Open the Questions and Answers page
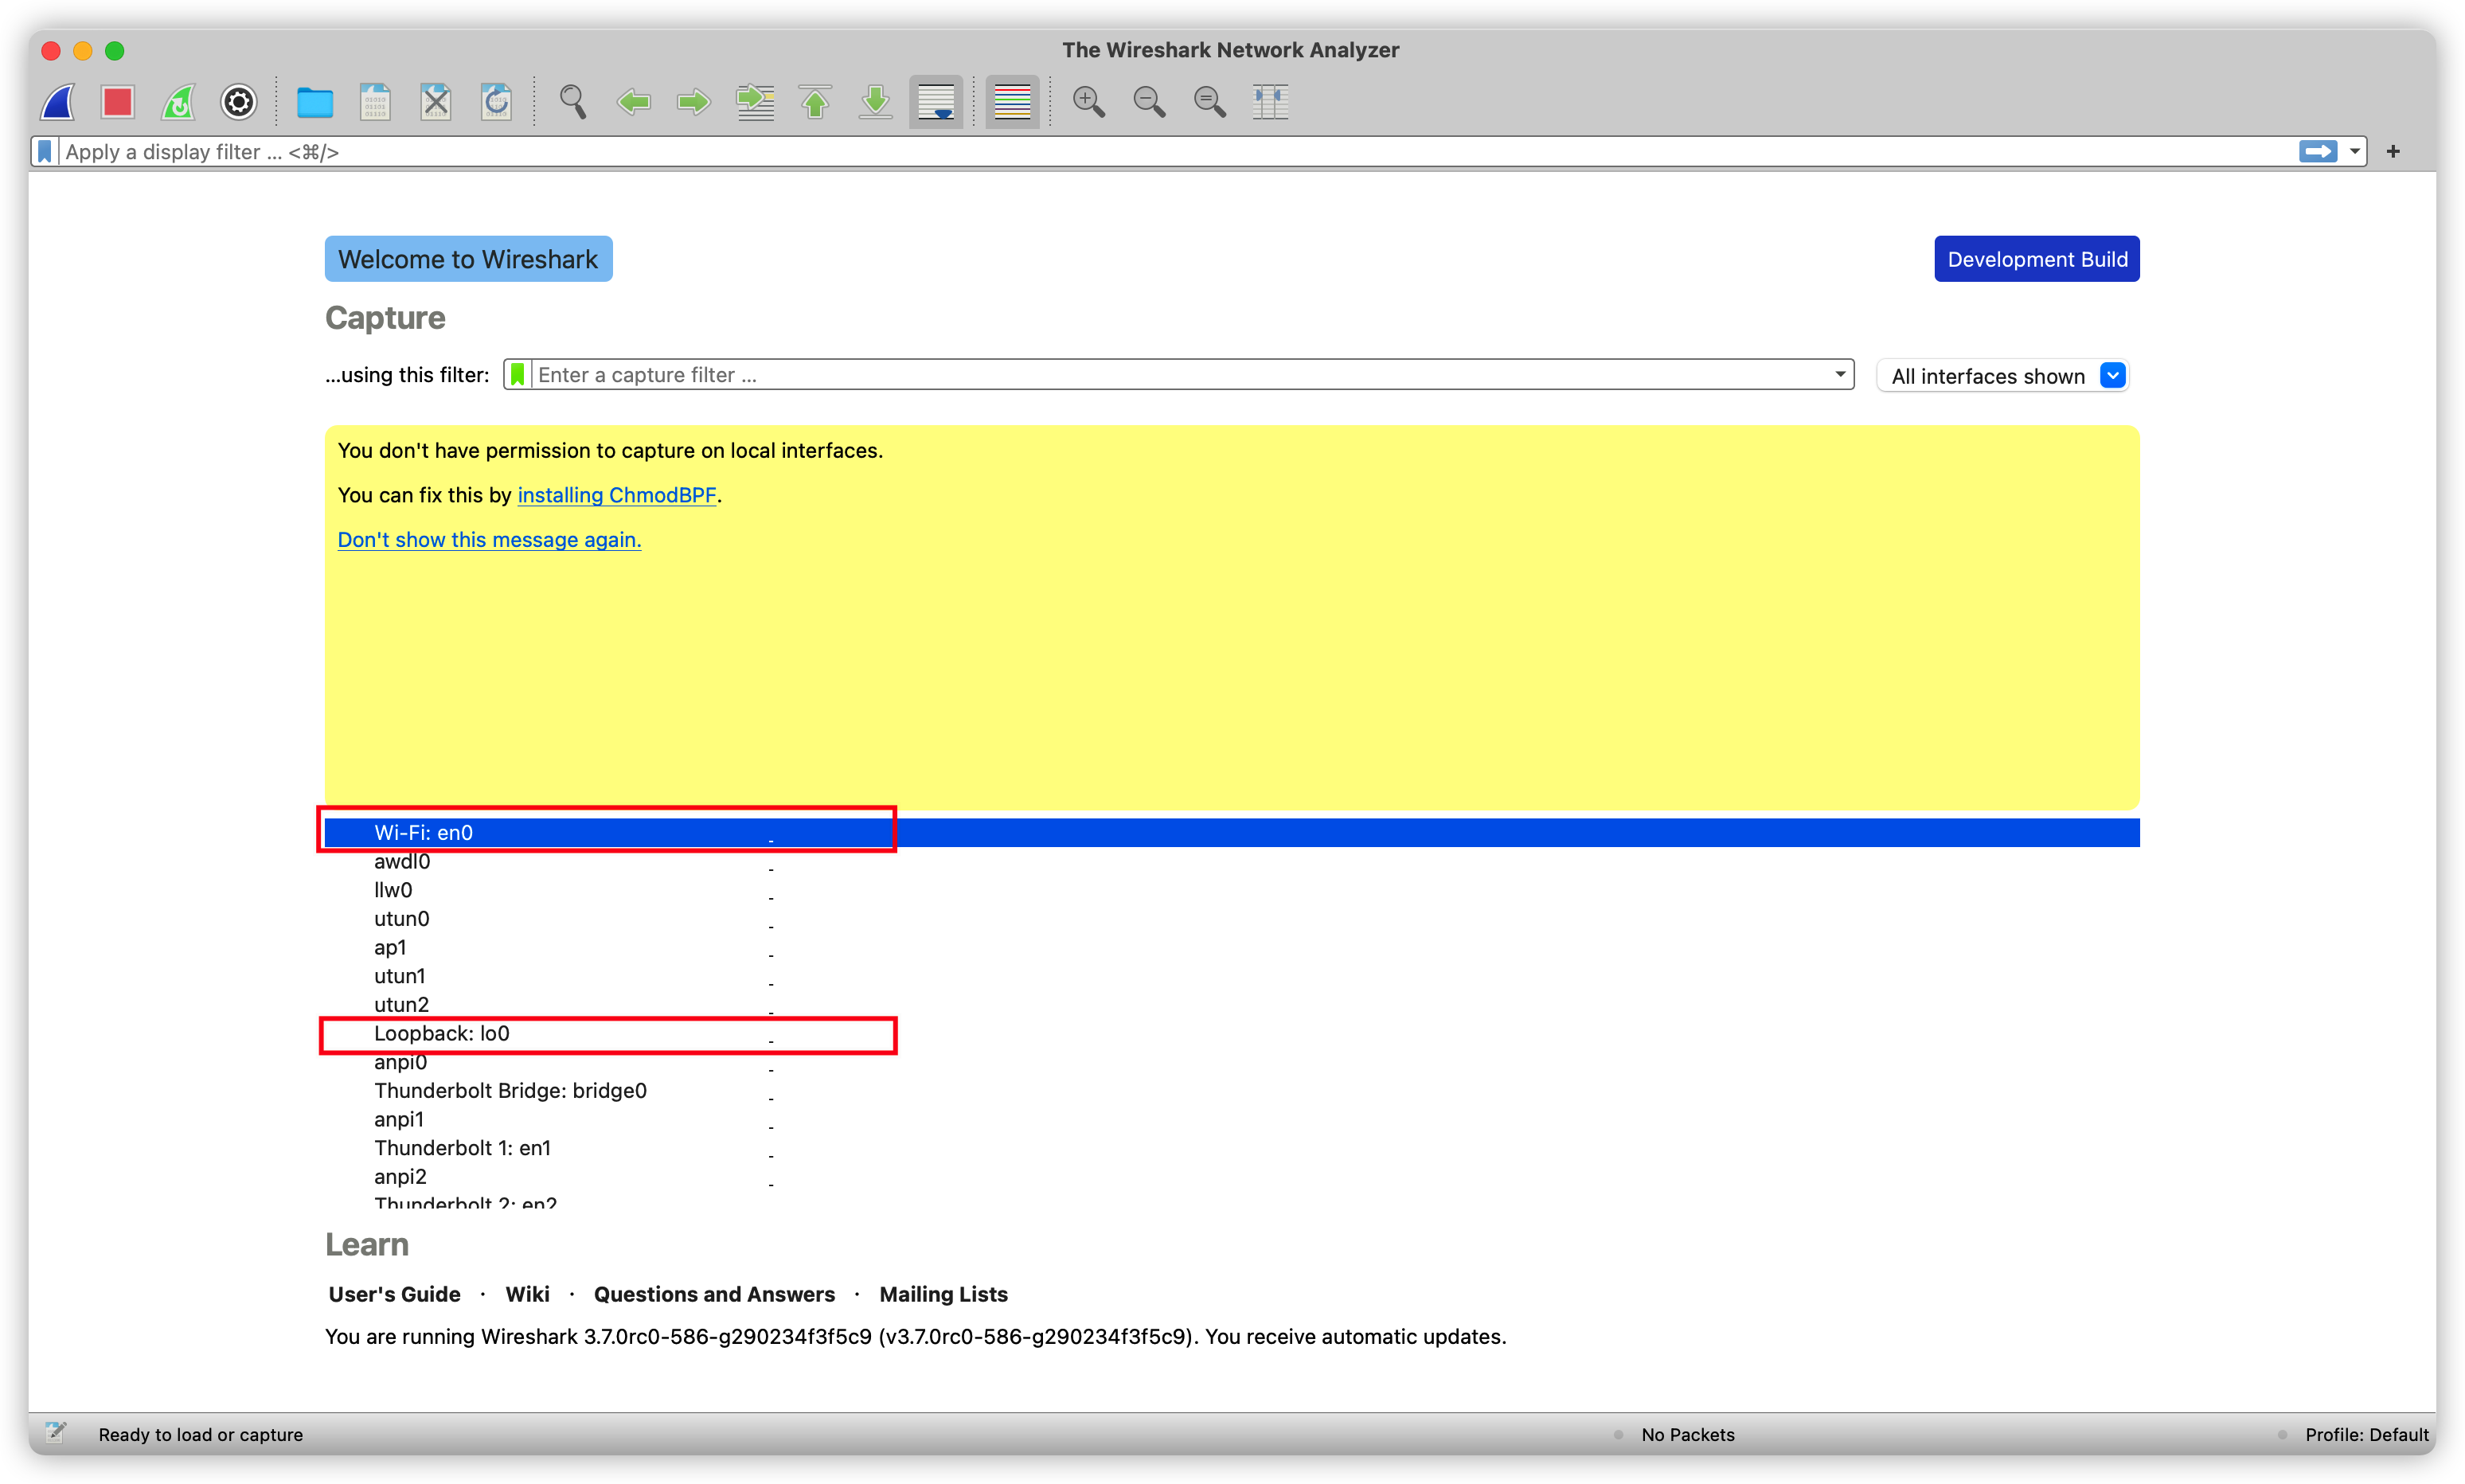 [x=714, y=1293]
